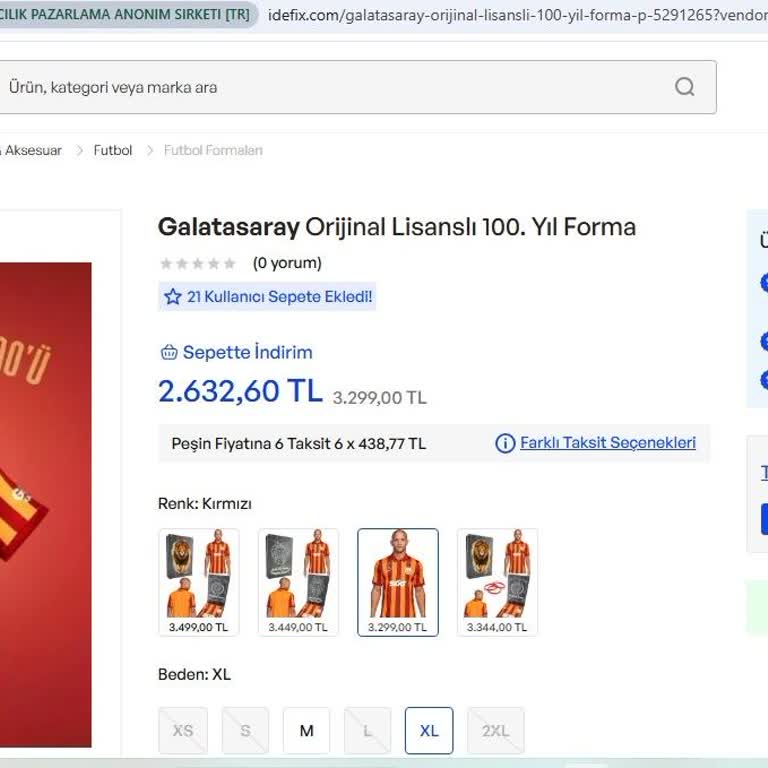Click the search magnifier icon

pos(684,87)
